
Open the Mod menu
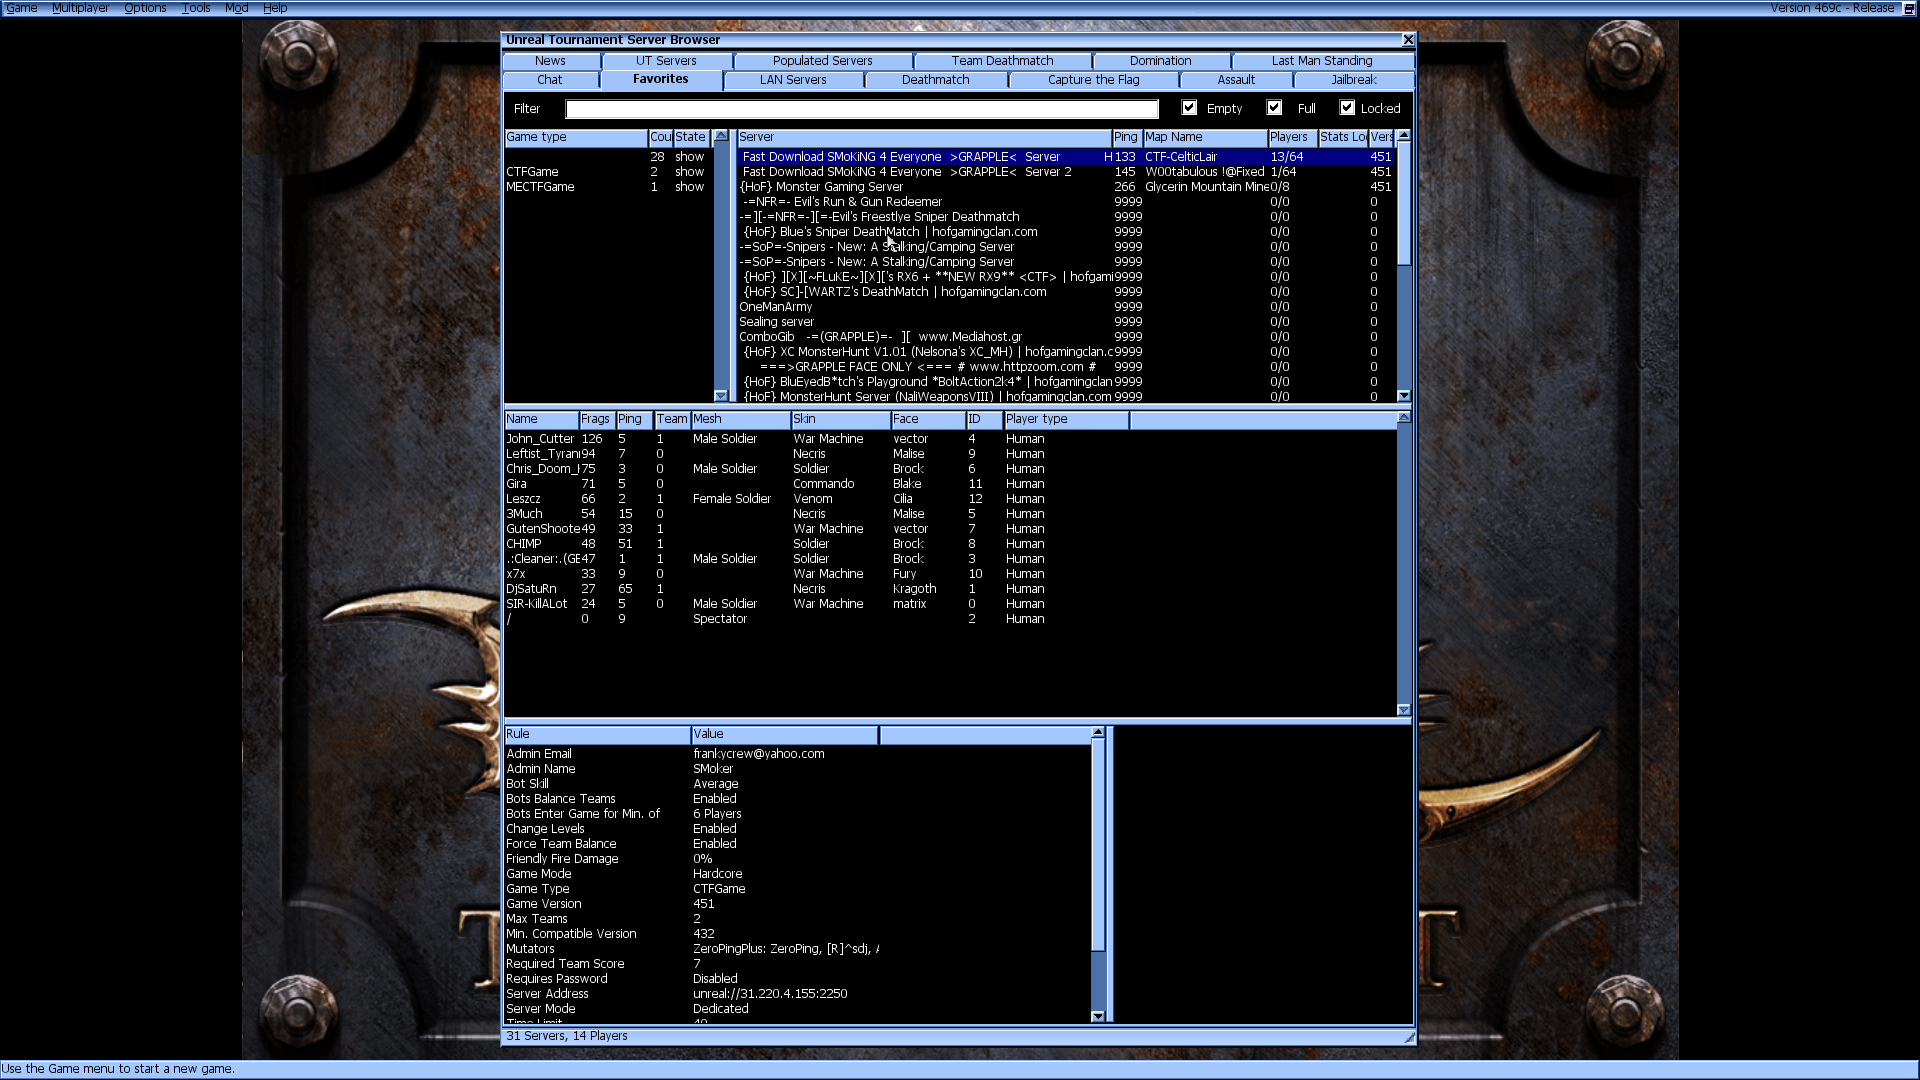[x=236, y=8]
